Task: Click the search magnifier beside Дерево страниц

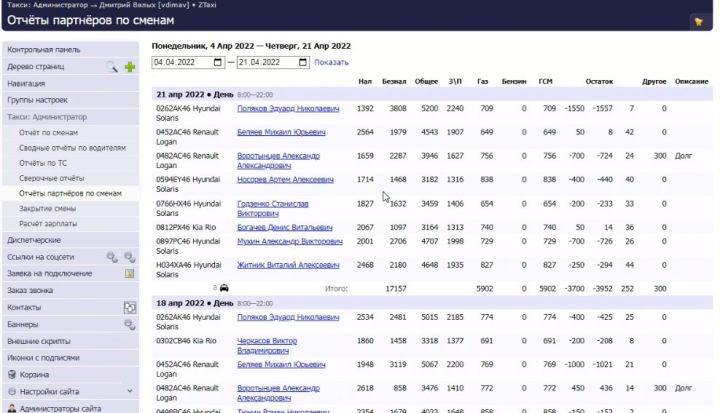Action: point(112,67)
